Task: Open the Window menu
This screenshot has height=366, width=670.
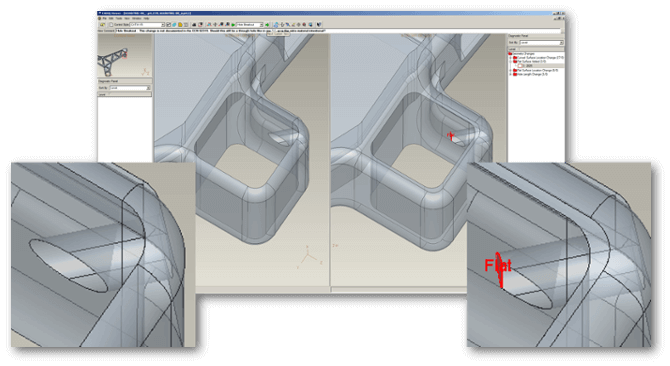Action: coord(137,18)
